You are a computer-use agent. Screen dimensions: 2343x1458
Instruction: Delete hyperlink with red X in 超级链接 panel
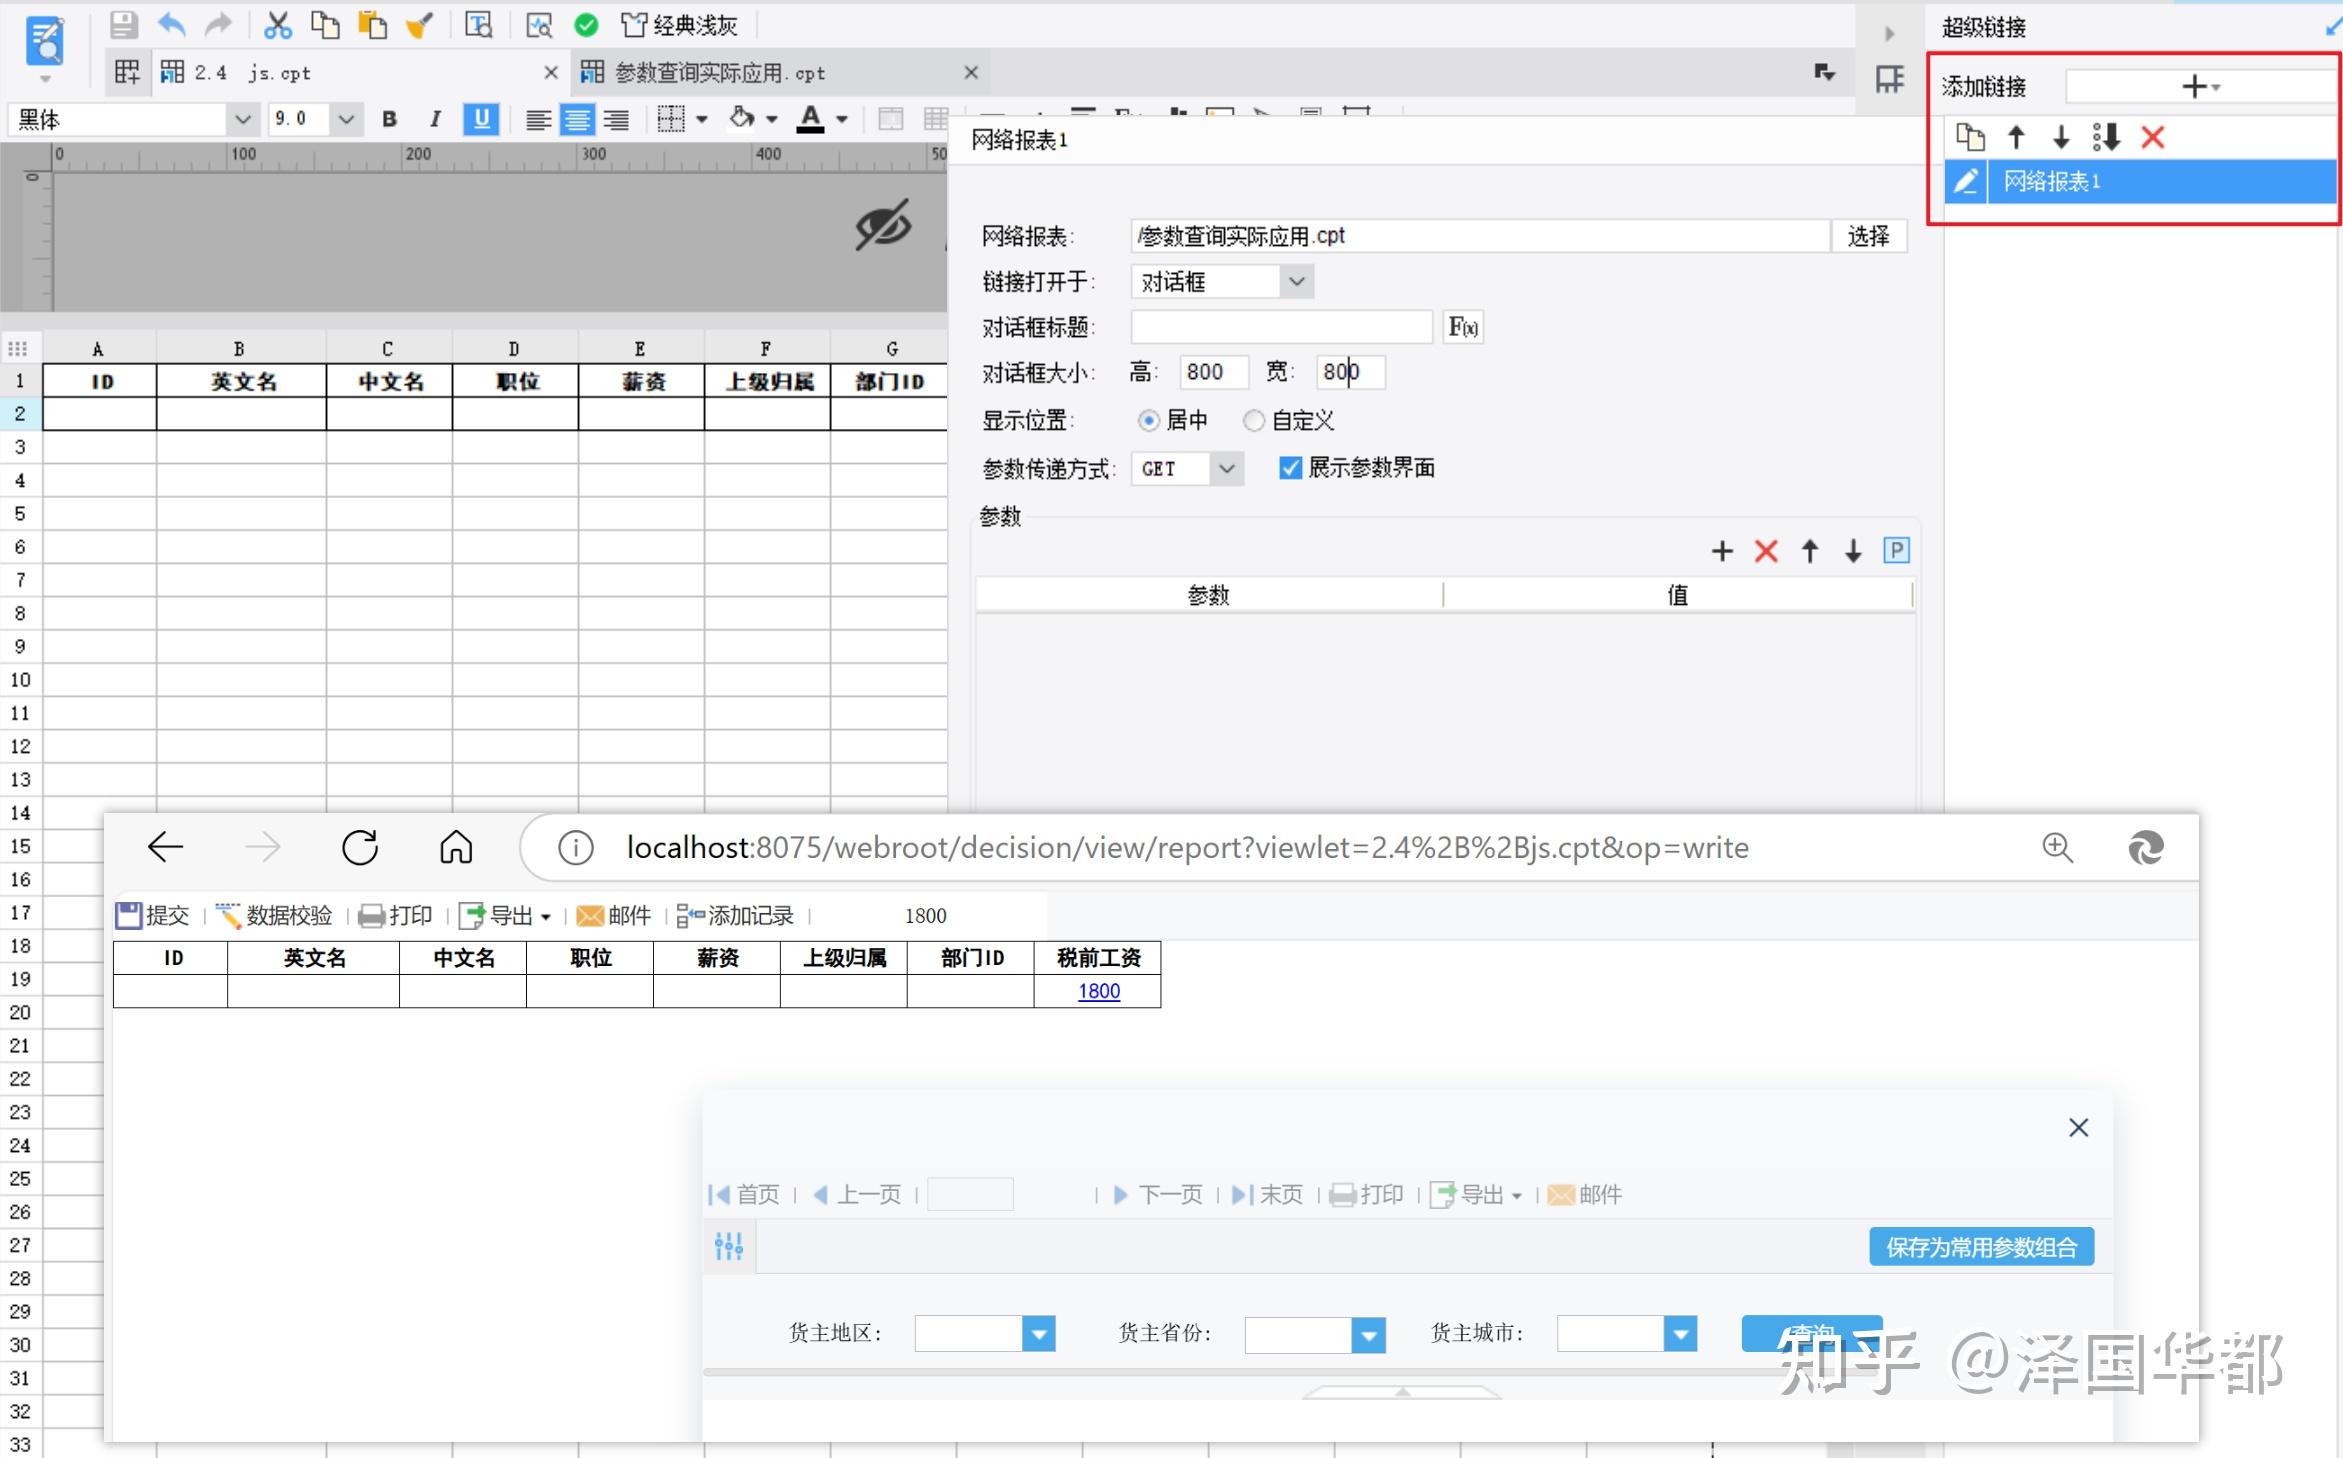[2152, 137]
